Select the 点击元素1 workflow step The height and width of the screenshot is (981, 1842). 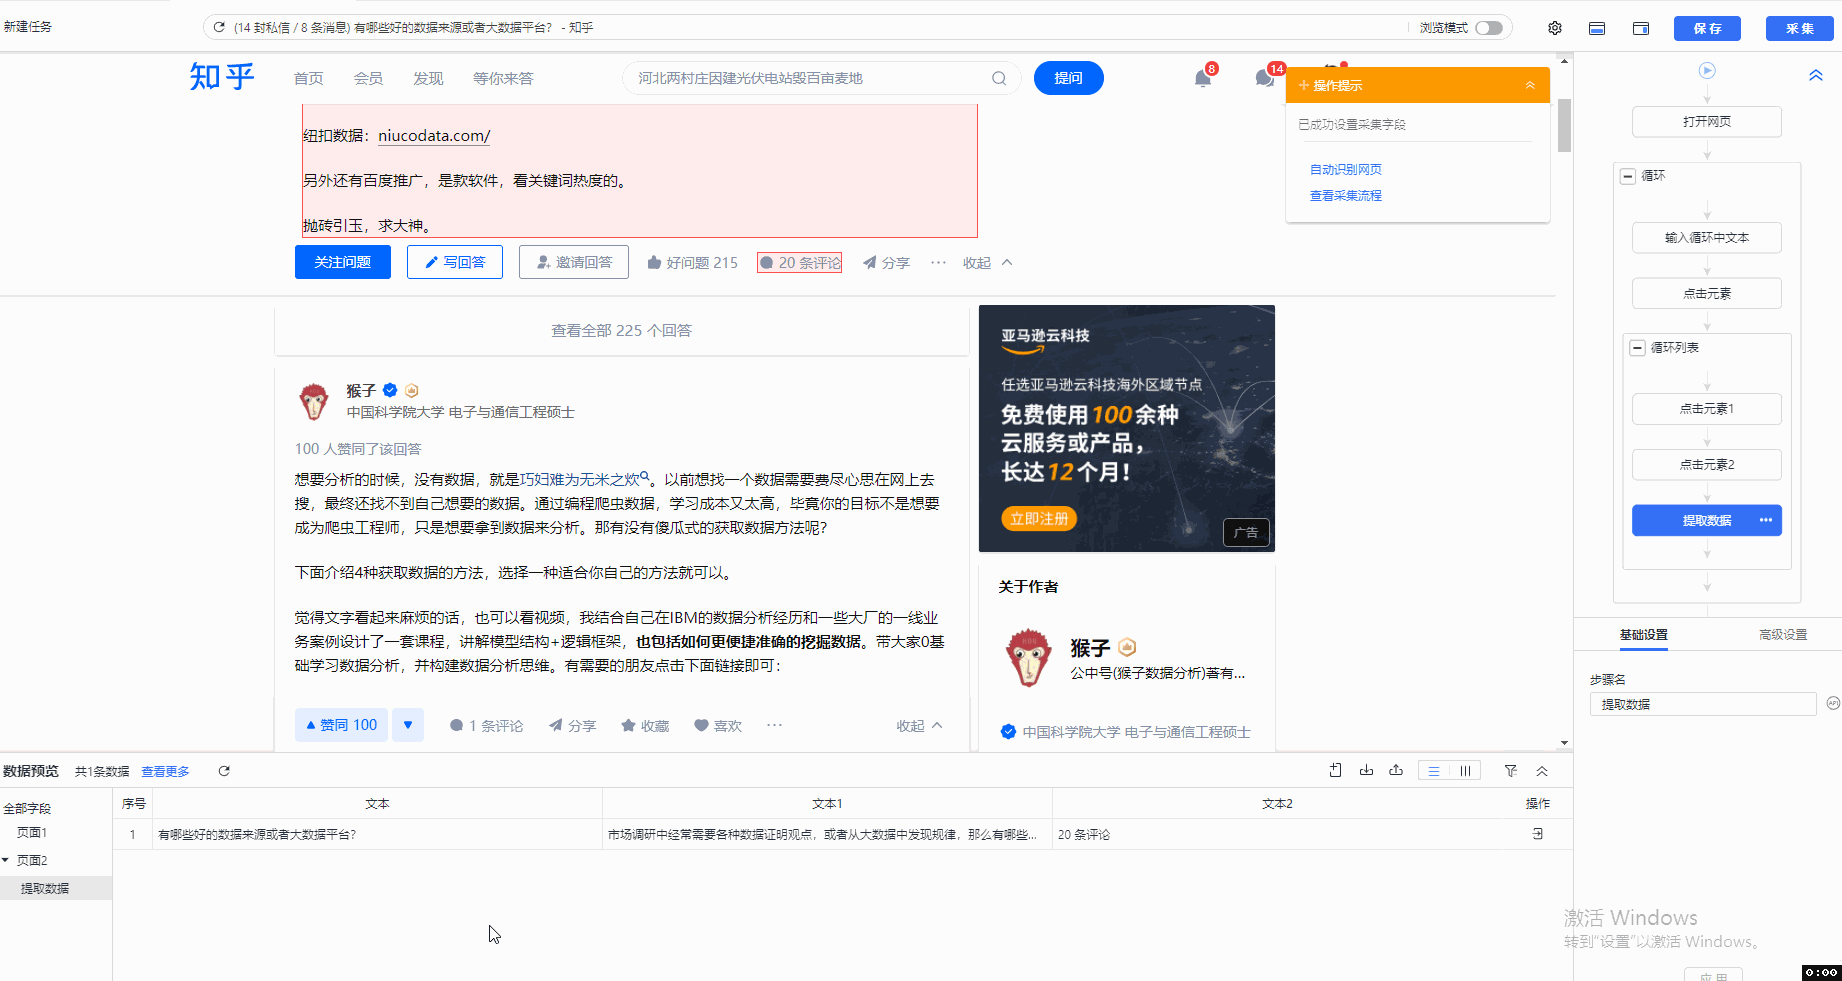(x=1707, y=409)
